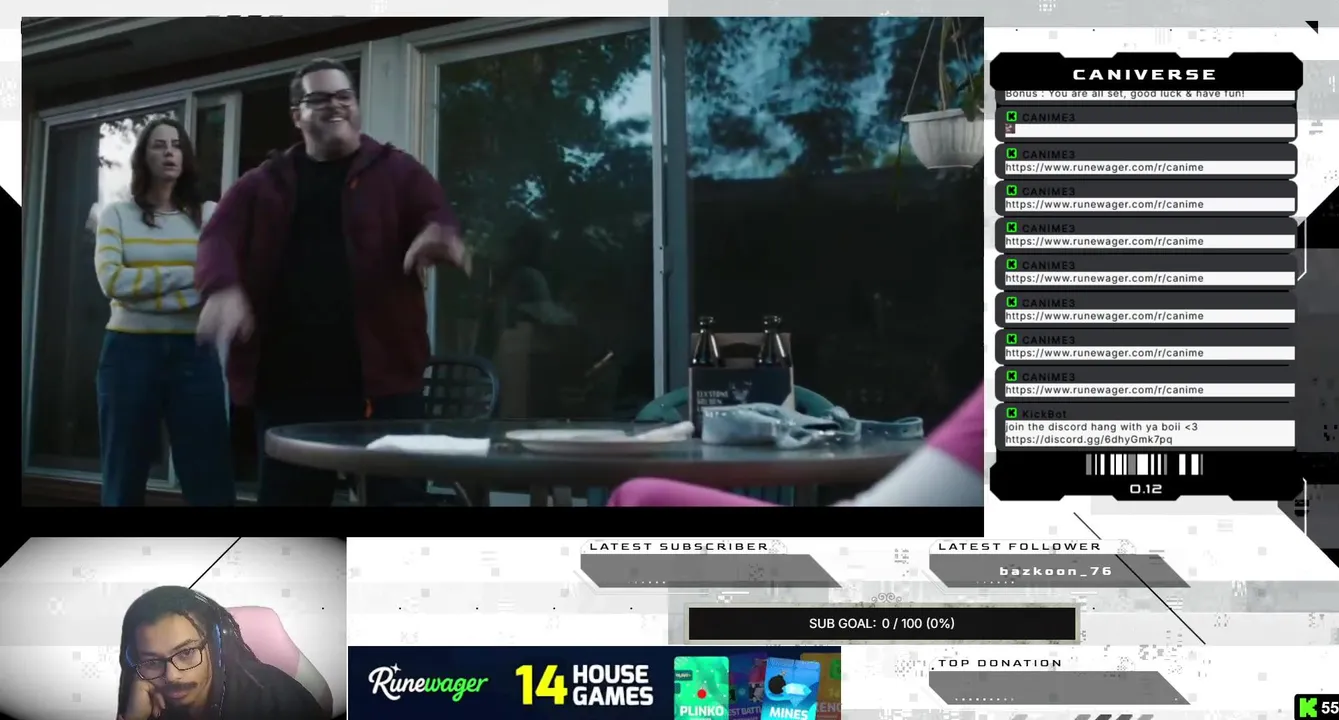Click the "0.12" version text below chat

point(1145,489)
